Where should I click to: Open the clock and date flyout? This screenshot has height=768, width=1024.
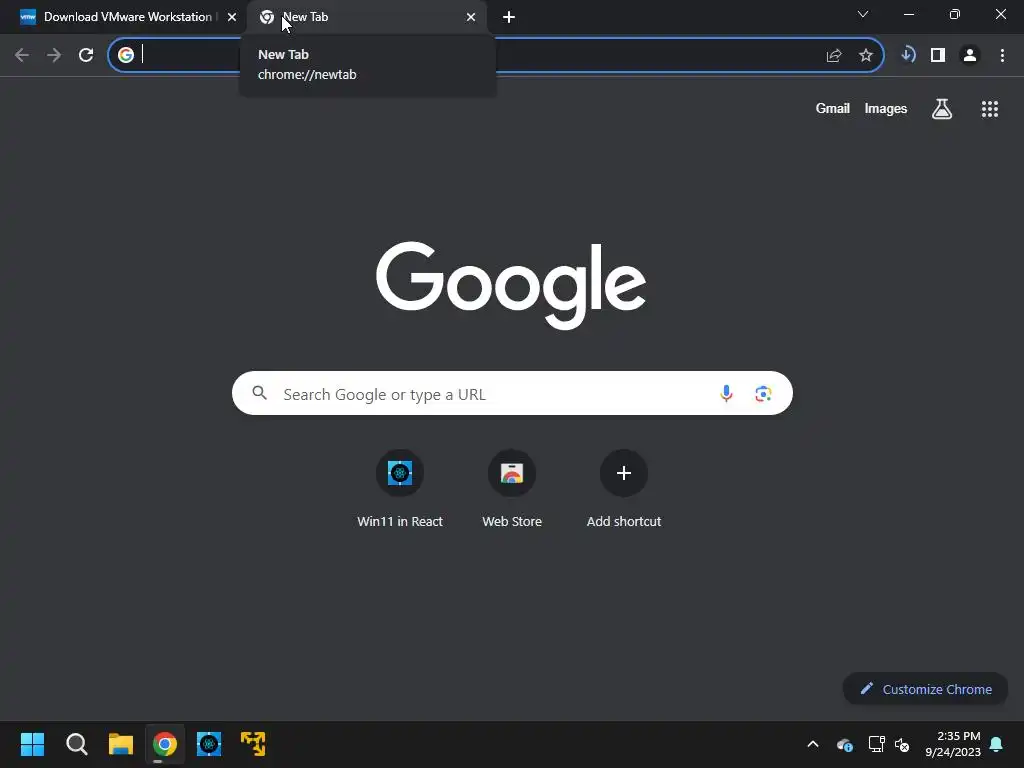(953, 744)
